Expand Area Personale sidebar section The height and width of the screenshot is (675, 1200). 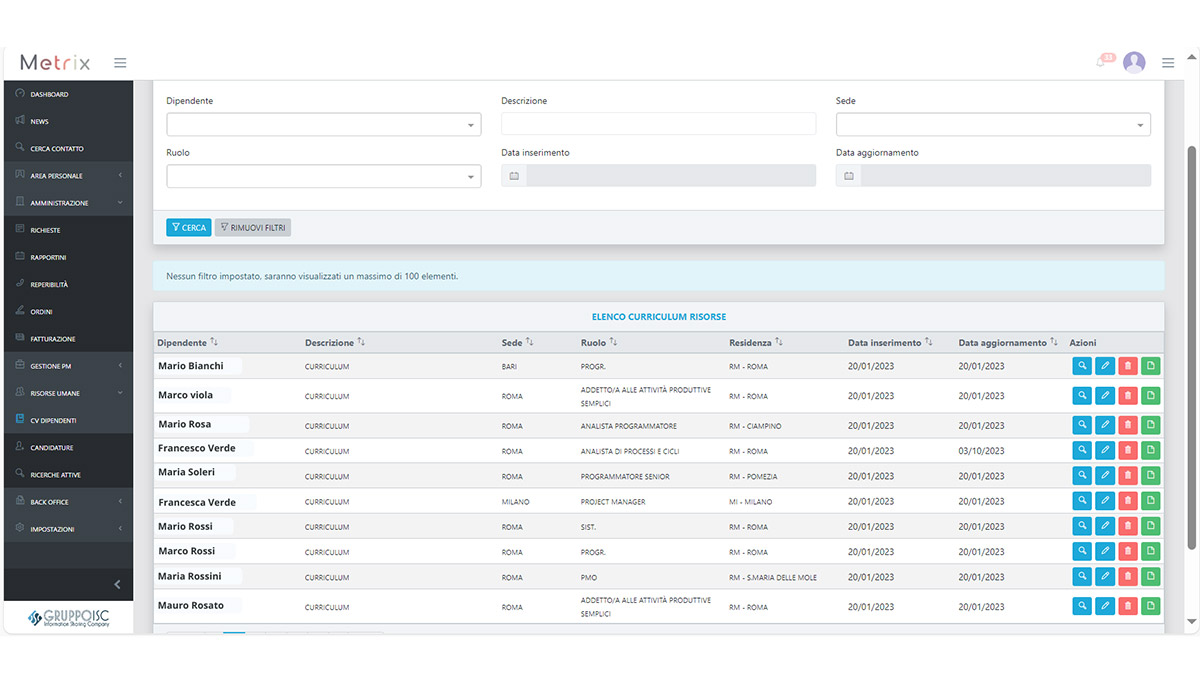(68, 176)
